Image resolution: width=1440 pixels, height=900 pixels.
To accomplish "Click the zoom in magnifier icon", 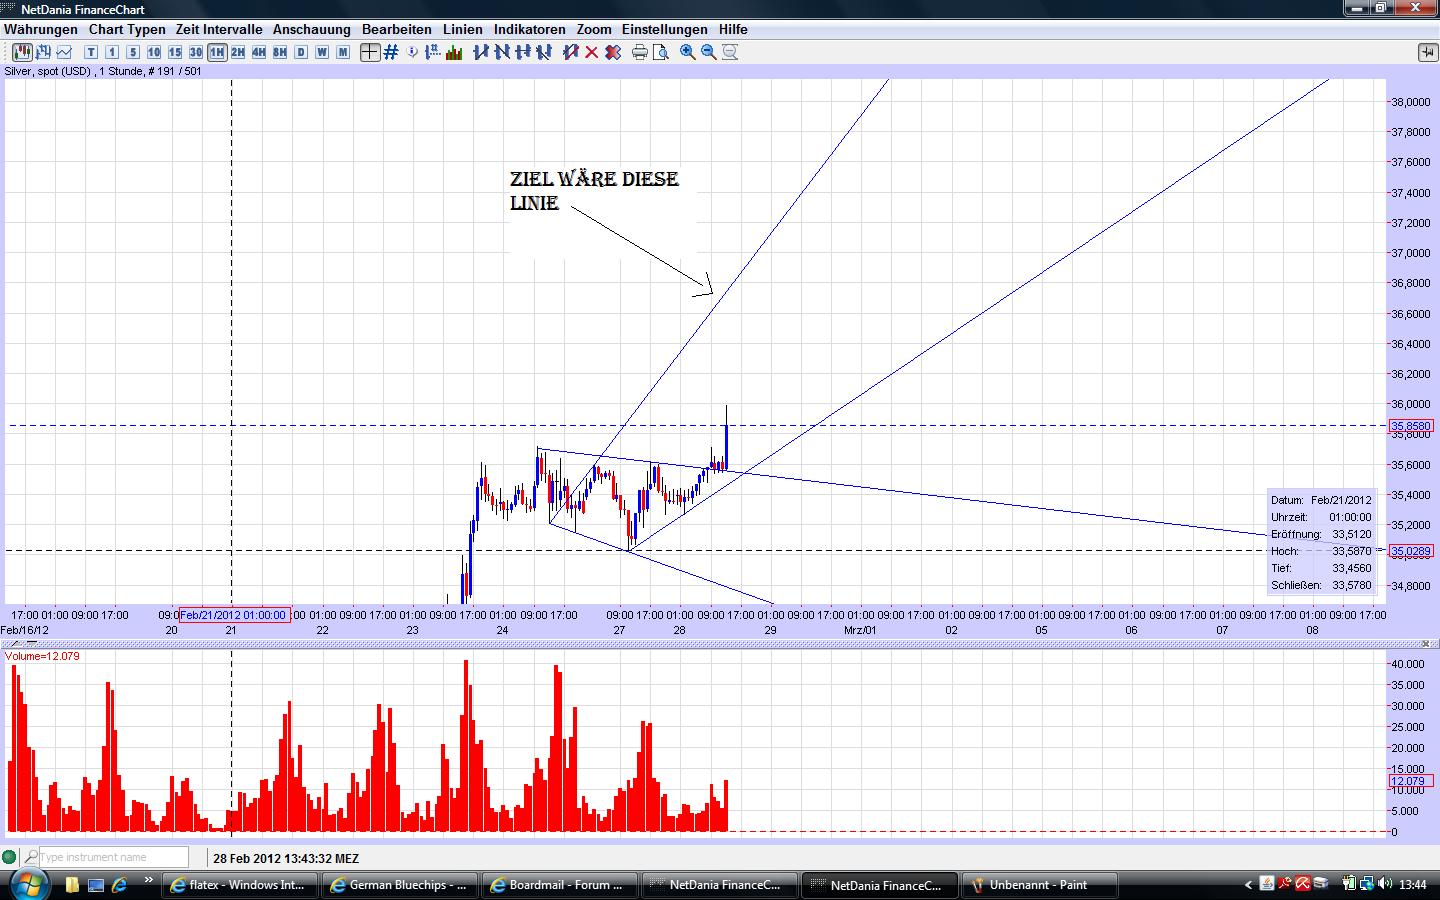I will [x=688, y=52].
